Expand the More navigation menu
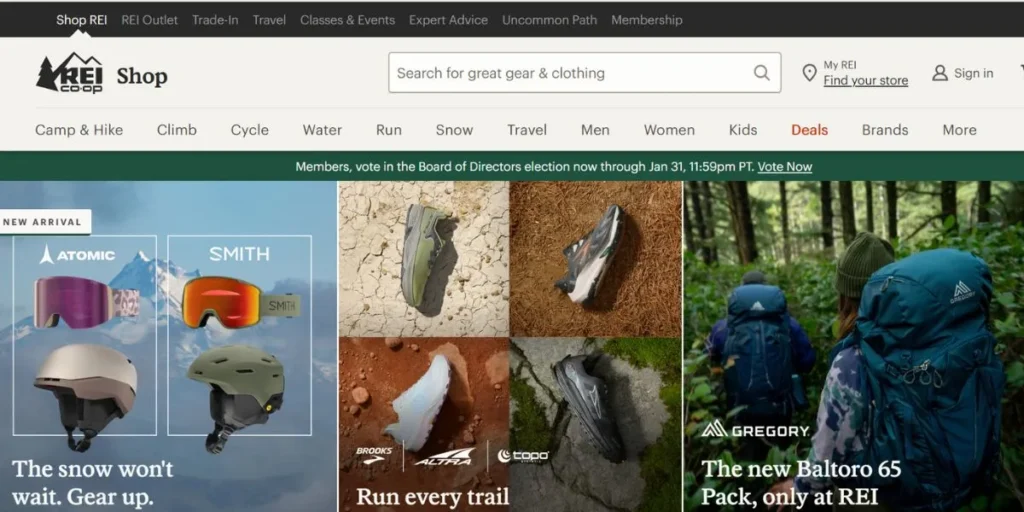The height and width of the screenshot is (512, 1024). point(959,130)
